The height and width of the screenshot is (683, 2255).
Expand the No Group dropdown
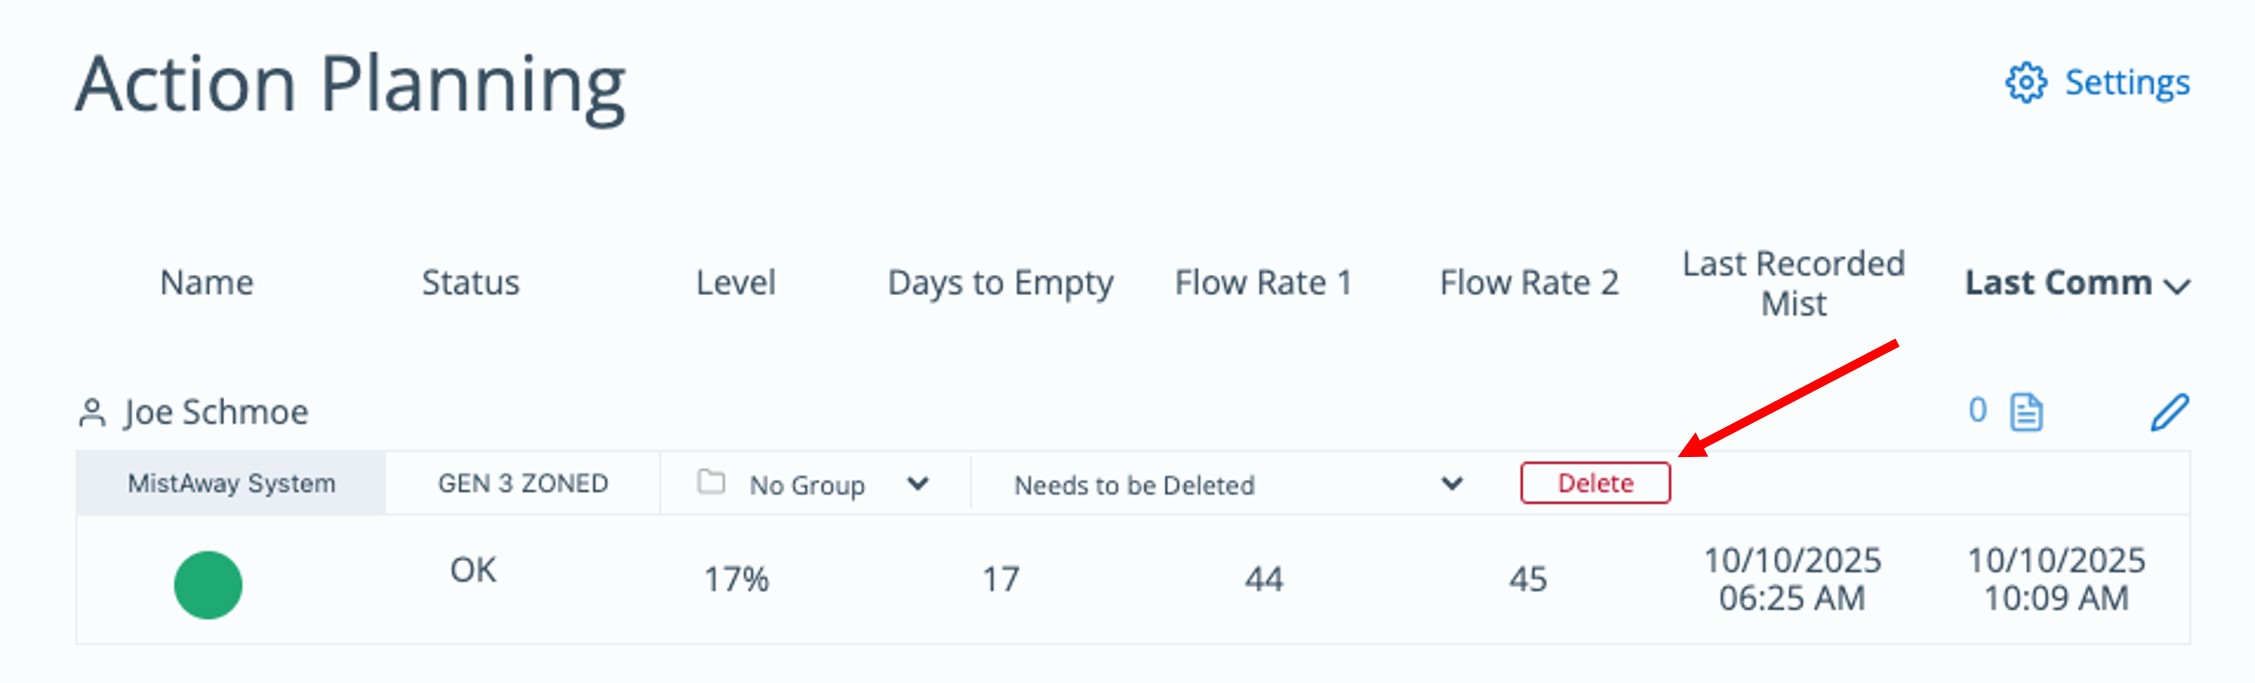click(x=917, y=485)
